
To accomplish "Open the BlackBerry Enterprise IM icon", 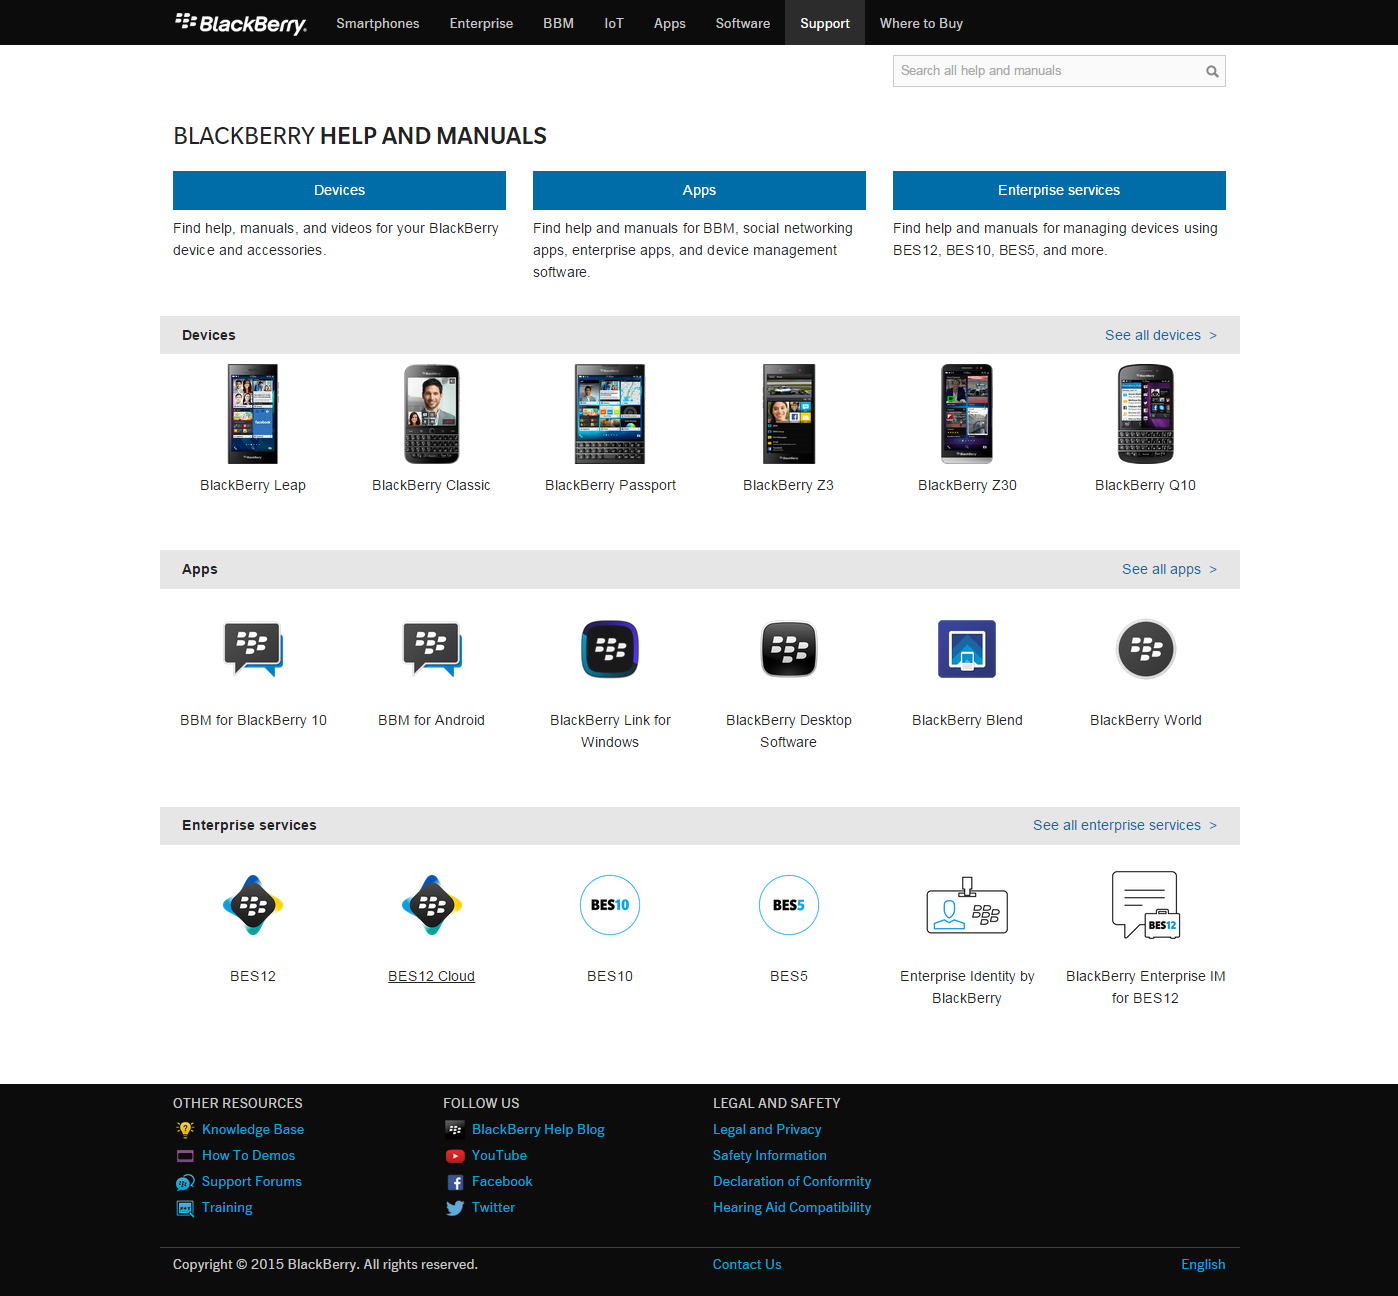I will tap(1146, 905).
